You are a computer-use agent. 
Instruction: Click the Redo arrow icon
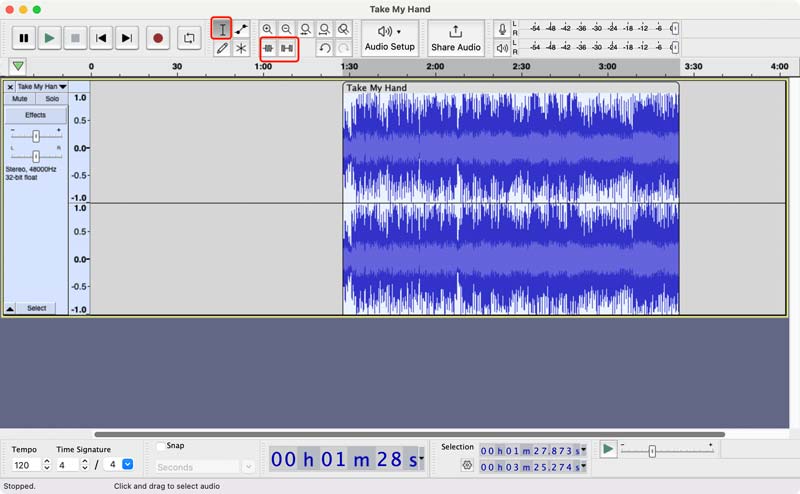coord(344,48)
